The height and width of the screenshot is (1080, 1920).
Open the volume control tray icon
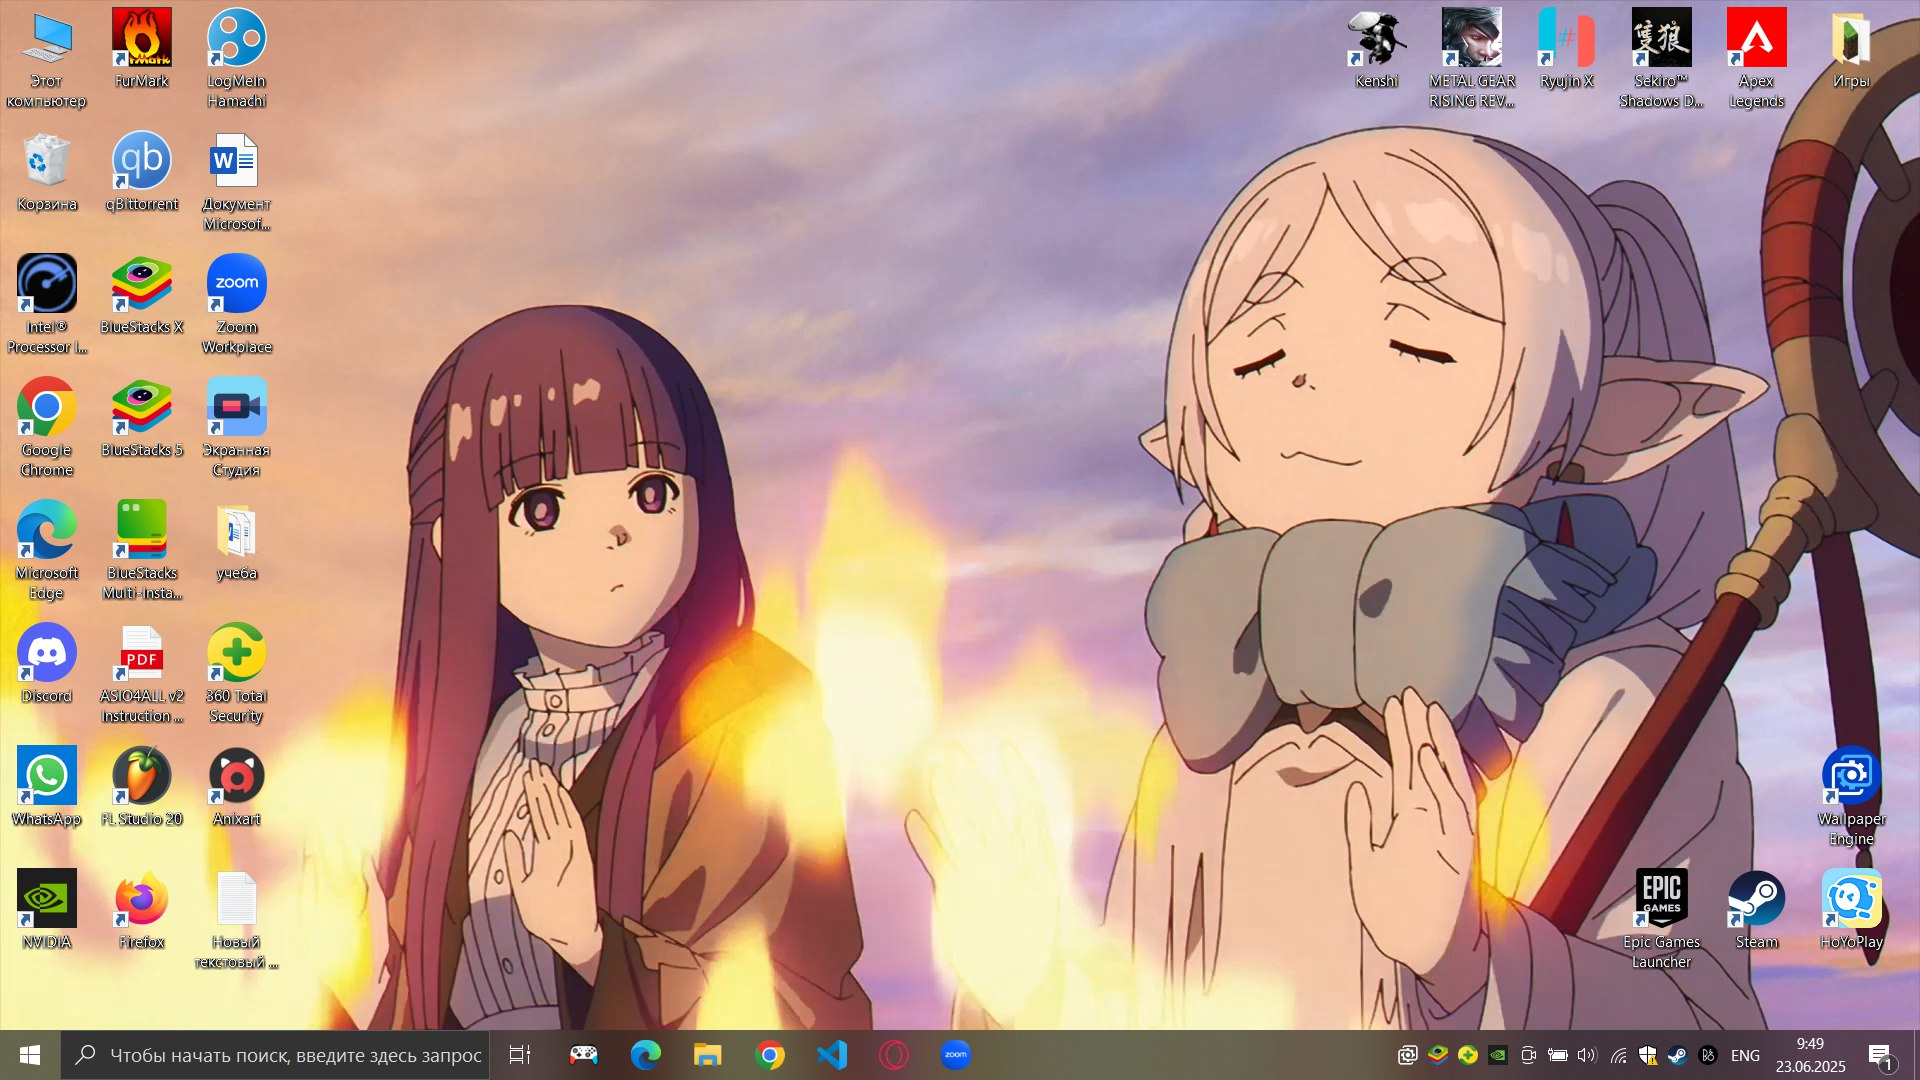point(1587,1055)
